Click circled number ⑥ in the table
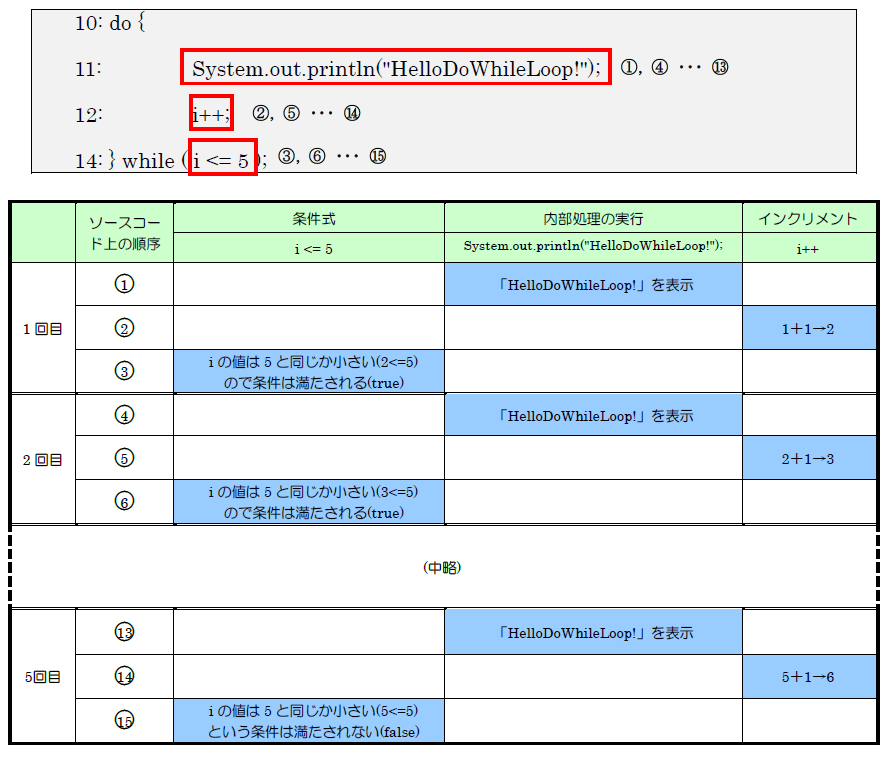 [124, 502]
